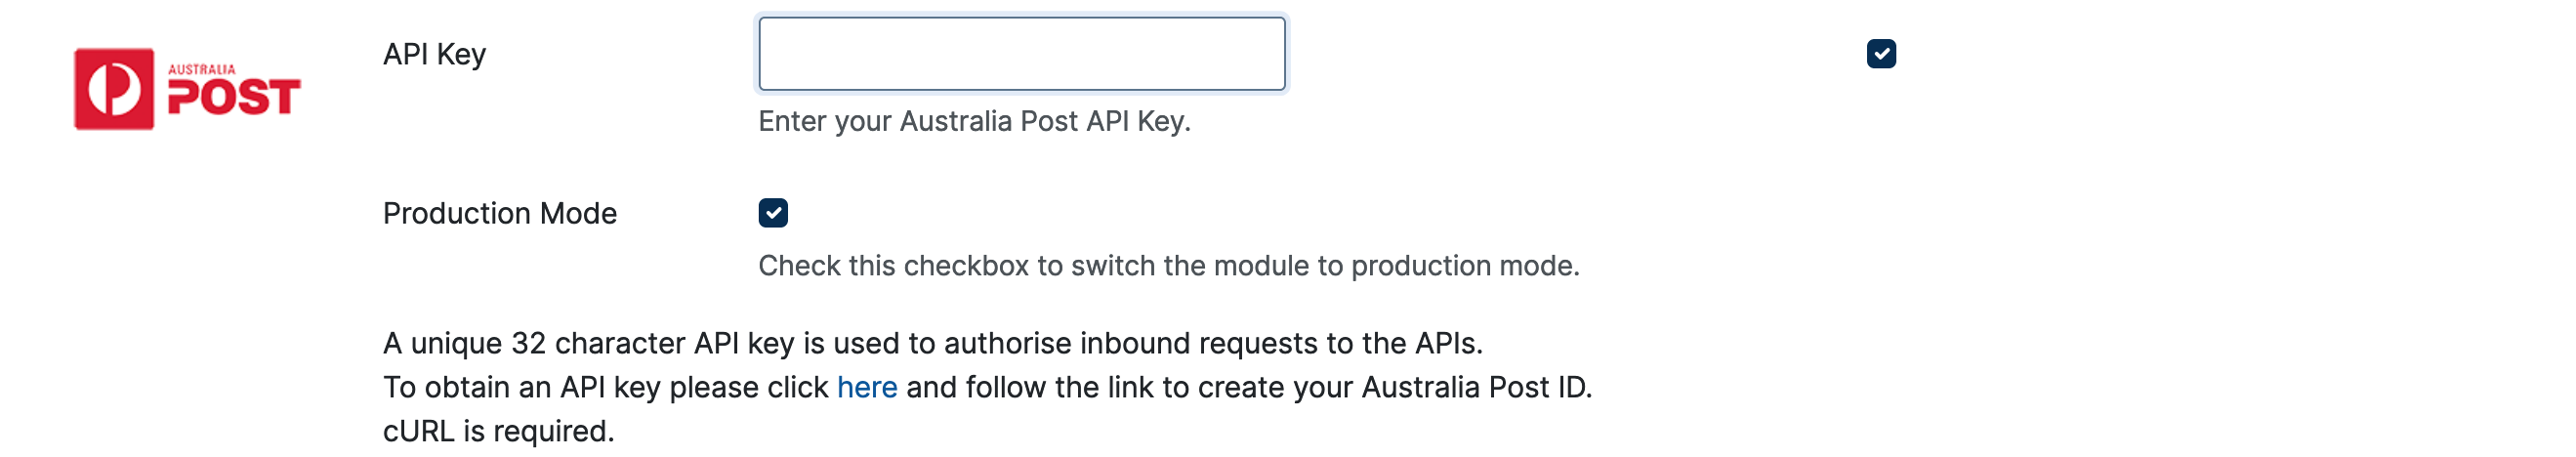Click the red circular P emblem
The width and height of the screenshot is (2576, 457).
[114, 89]
